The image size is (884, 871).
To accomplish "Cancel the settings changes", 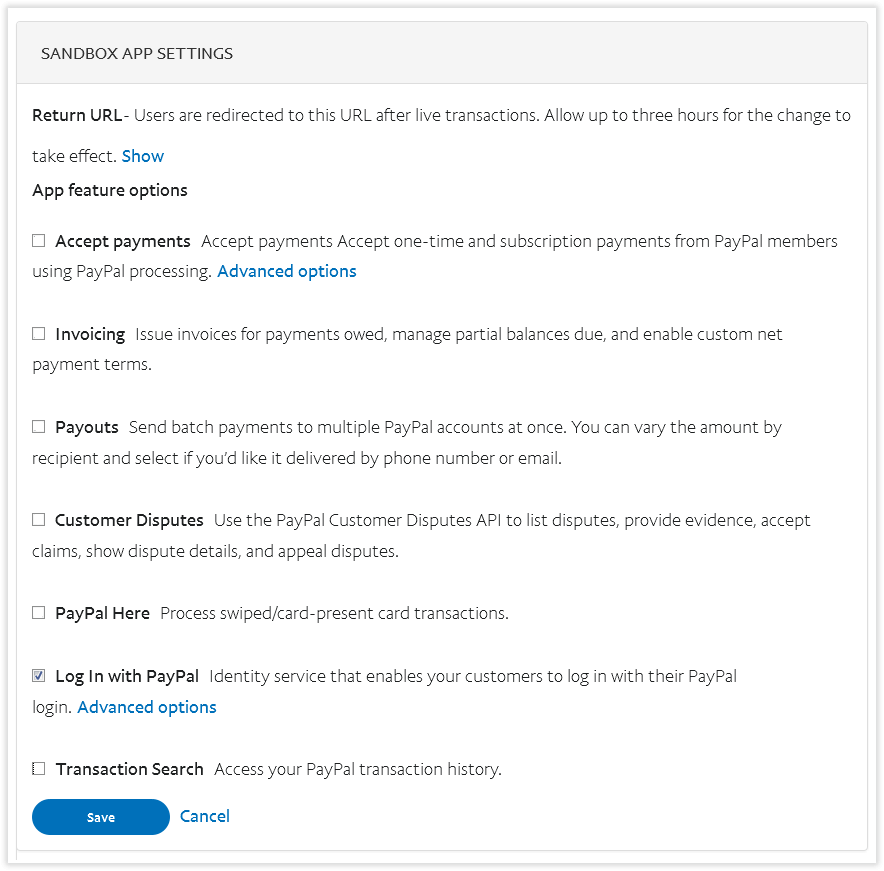I will [205, 816].
